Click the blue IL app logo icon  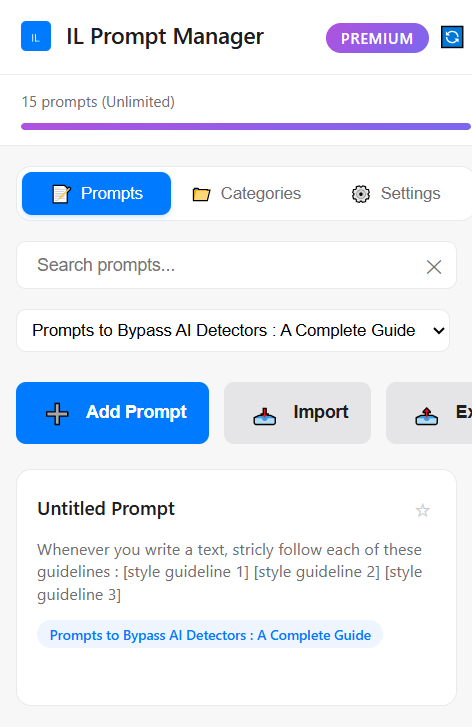click(x=36, y=36)
